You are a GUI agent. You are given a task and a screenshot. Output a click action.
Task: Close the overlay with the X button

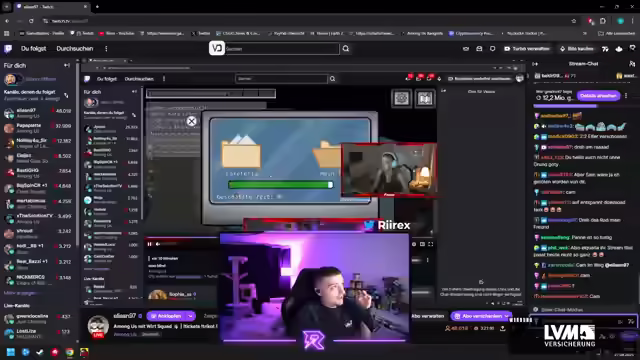click(191, 121)
